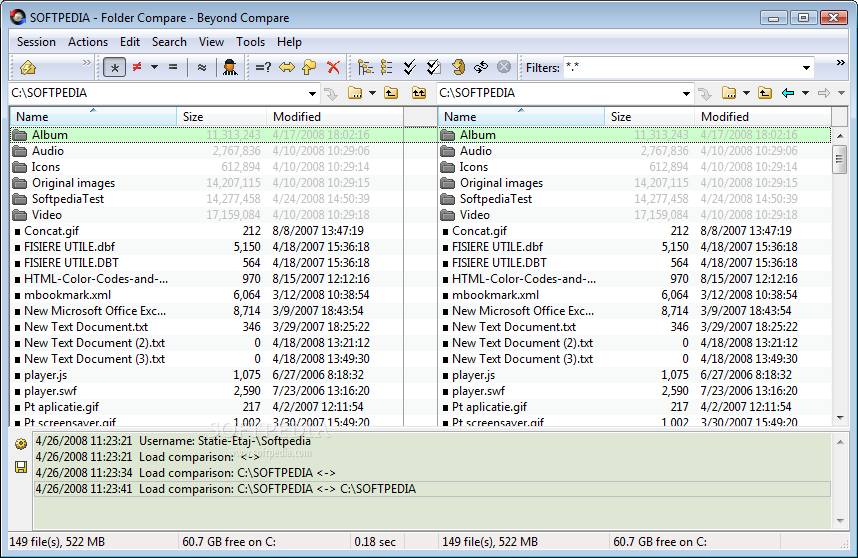Select Video folder in right pane
858x558 pixels.
pyautogui.click(x=635, y=214)
